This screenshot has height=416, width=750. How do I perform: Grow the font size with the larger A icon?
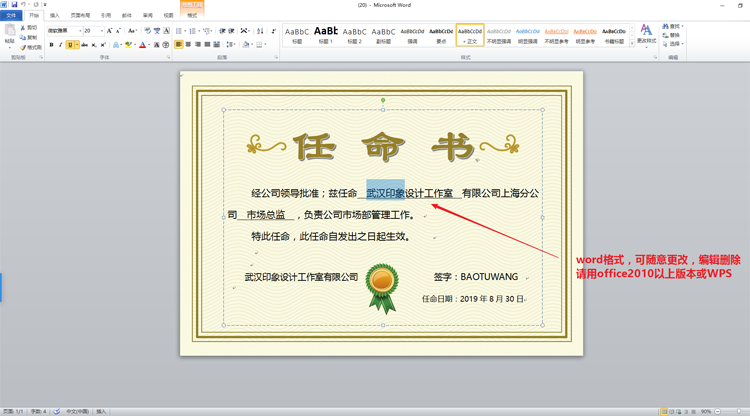pos(109,31)
